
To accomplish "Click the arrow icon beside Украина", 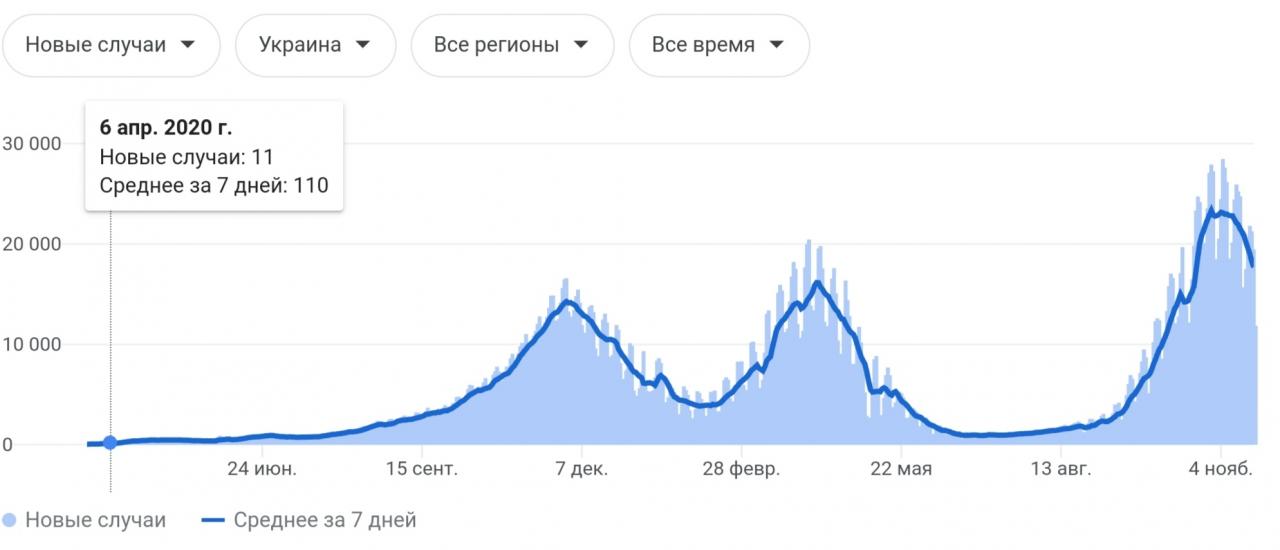I will [363, 45].
